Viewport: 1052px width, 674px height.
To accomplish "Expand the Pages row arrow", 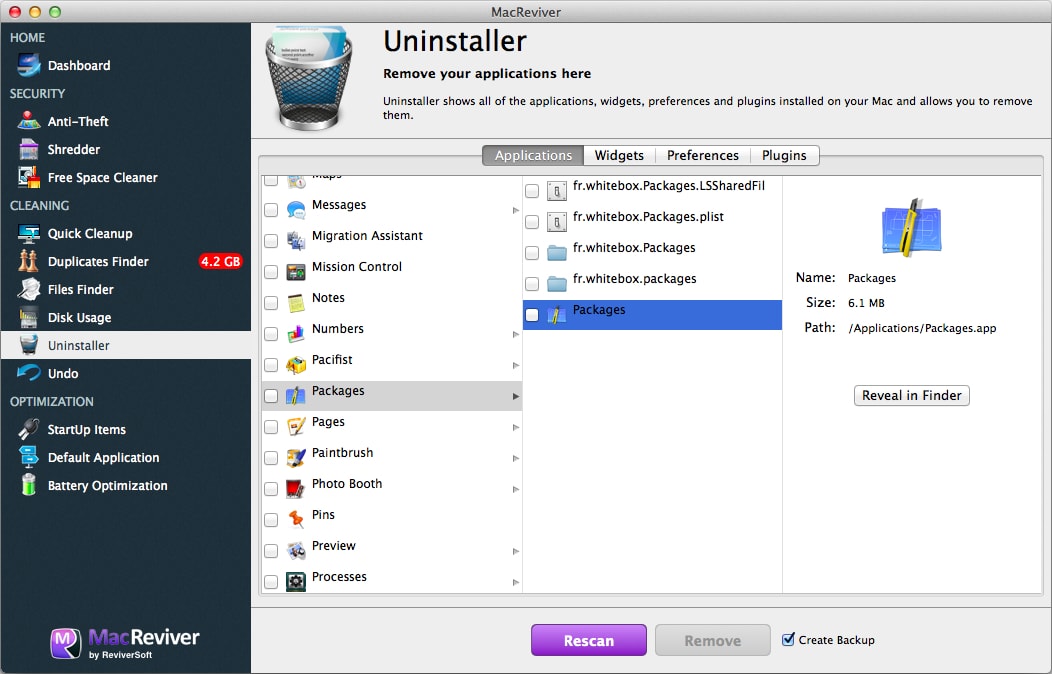I will [x=515, y=427].
